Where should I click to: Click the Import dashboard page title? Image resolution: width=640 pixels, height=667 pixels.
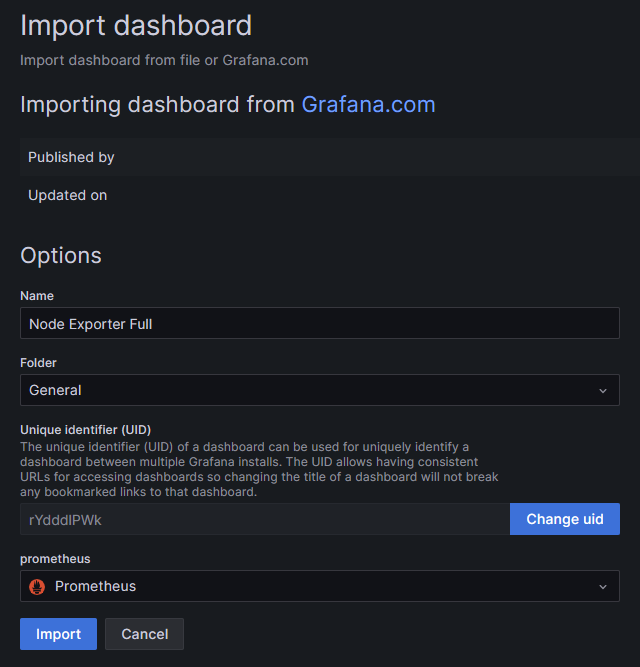click(136, 25)
